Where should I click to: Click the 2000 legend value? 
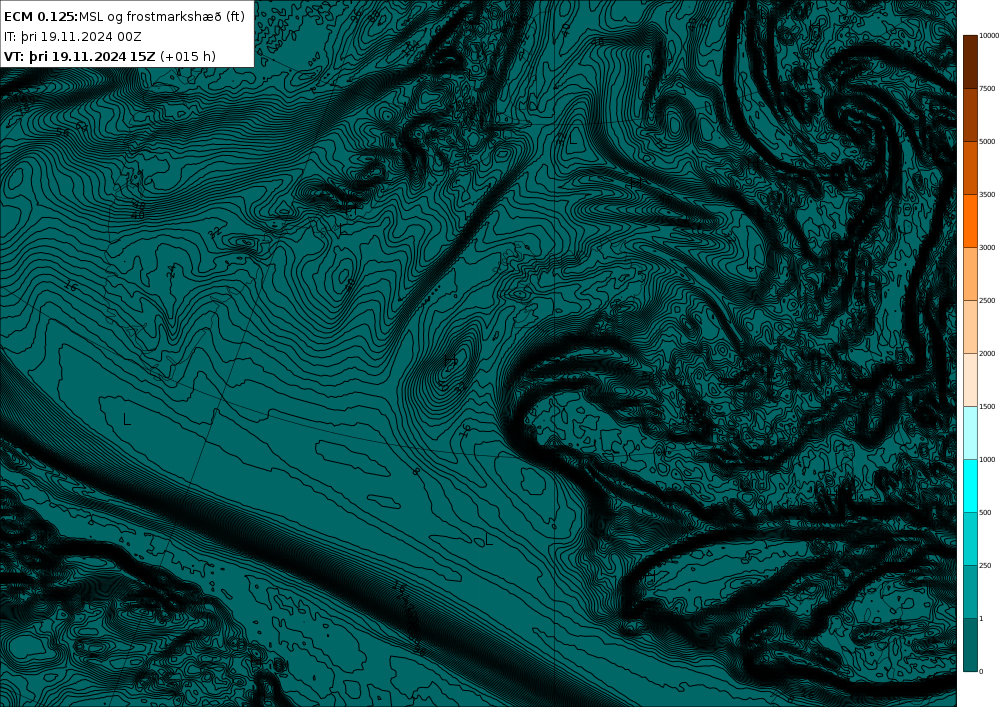pos(987,353)
